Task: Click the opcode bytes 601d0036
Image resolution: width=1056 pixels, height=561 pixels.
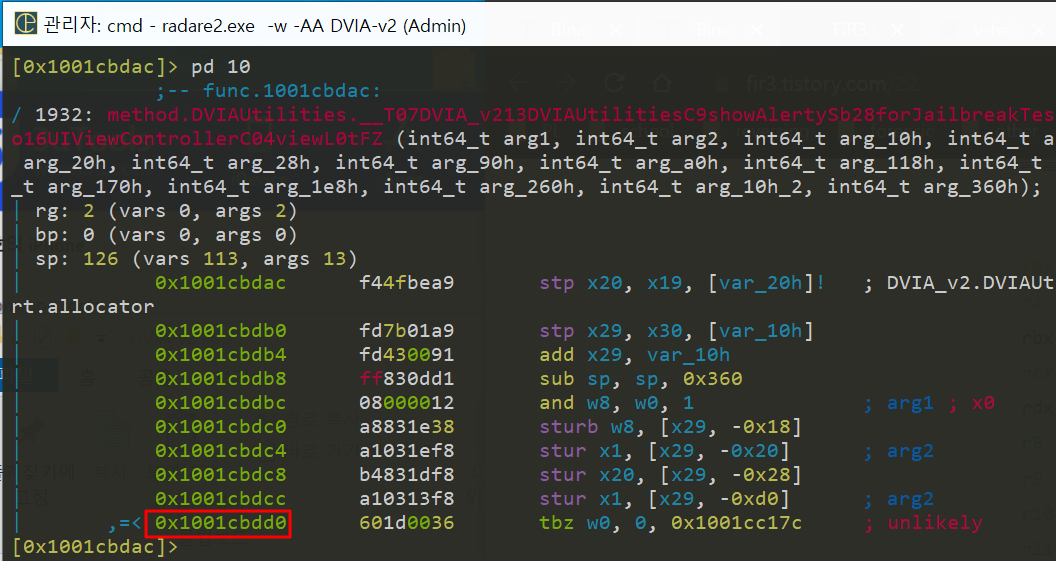Action: 407,523
